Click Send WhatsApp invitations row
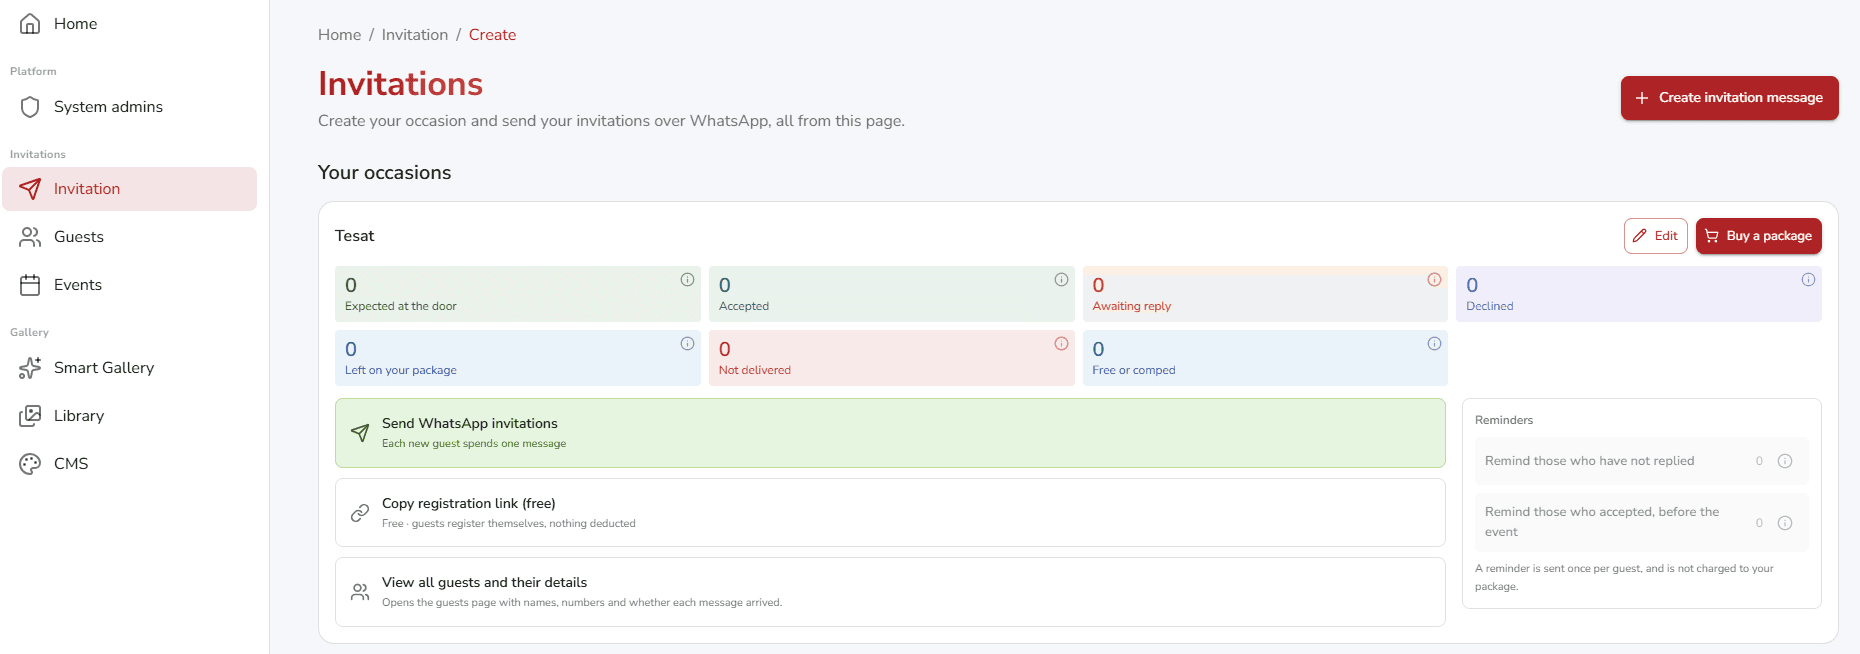 click(x=890, y=433)
